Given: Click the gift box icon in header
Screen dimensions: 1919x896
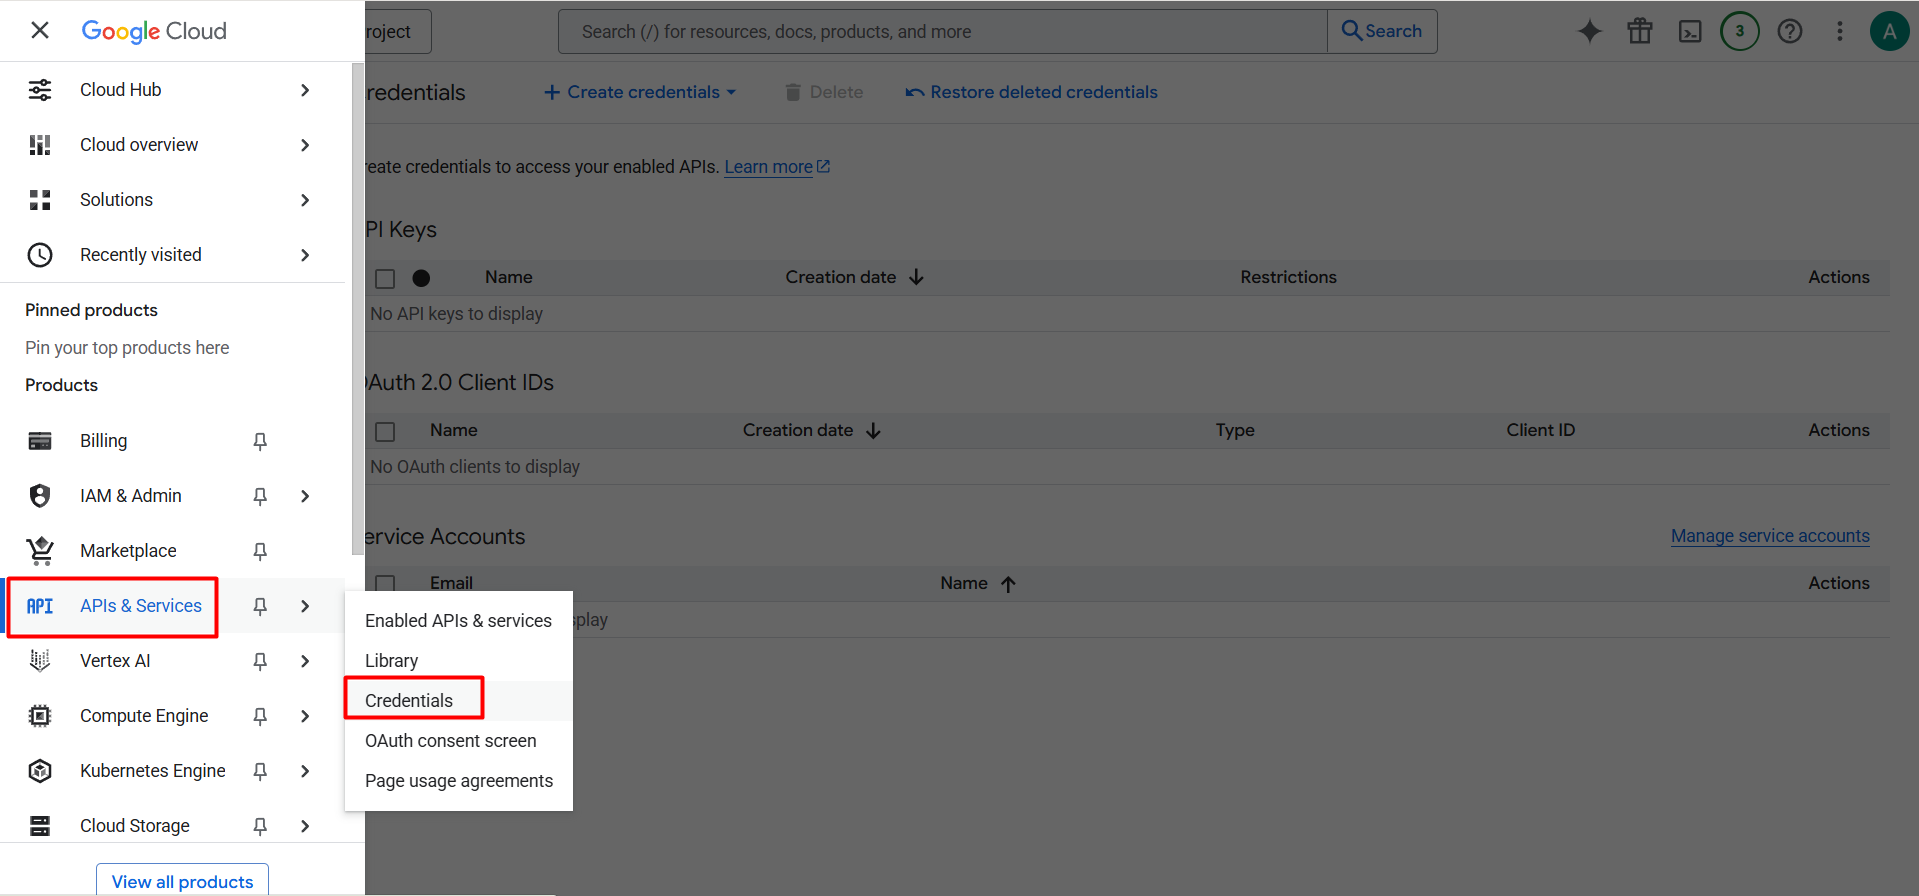Looking at the screenshot, I should pos(1640,31).
